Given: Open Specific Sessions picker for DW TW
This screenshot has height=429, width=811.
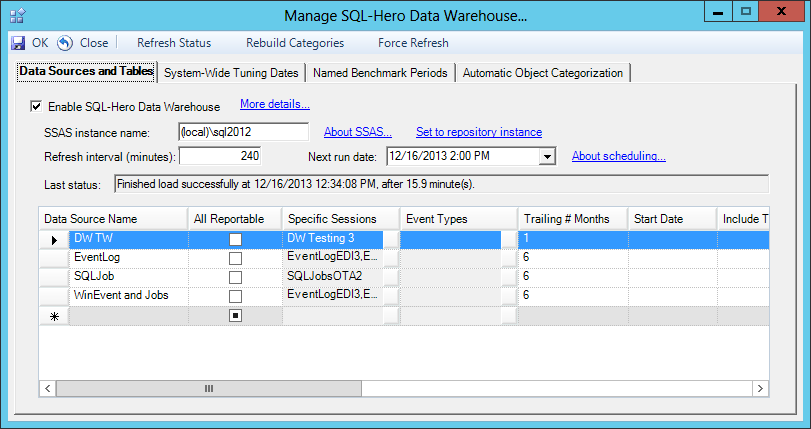Looking at the screenshot, I should (391, 239).
